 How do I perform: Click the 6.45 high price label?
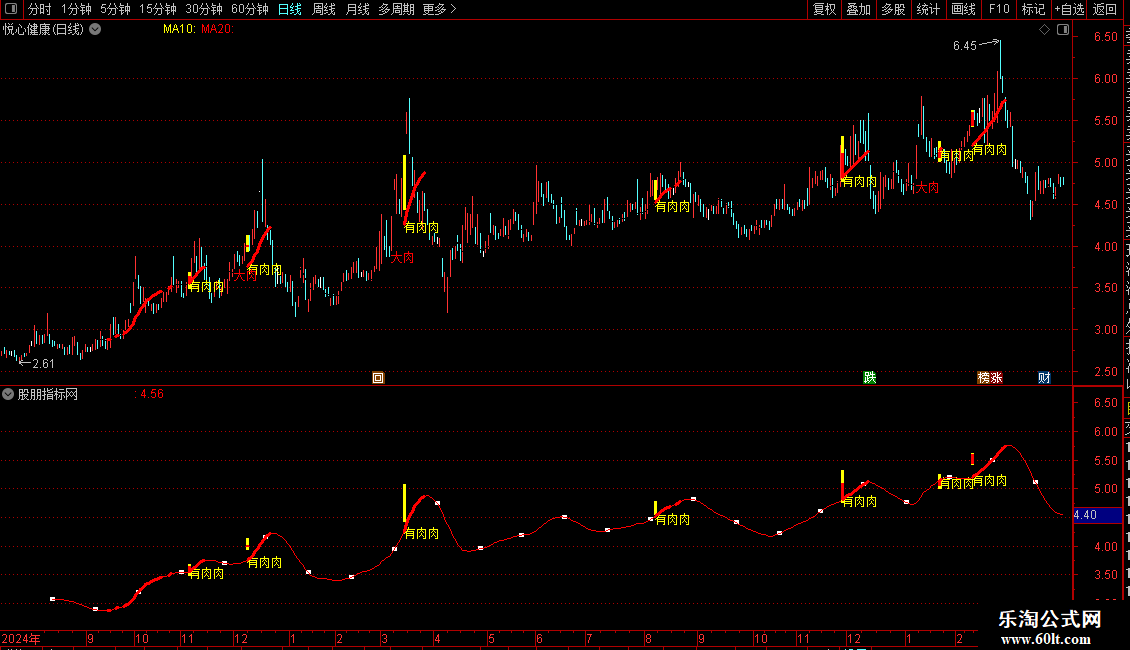tap(965, 45)
